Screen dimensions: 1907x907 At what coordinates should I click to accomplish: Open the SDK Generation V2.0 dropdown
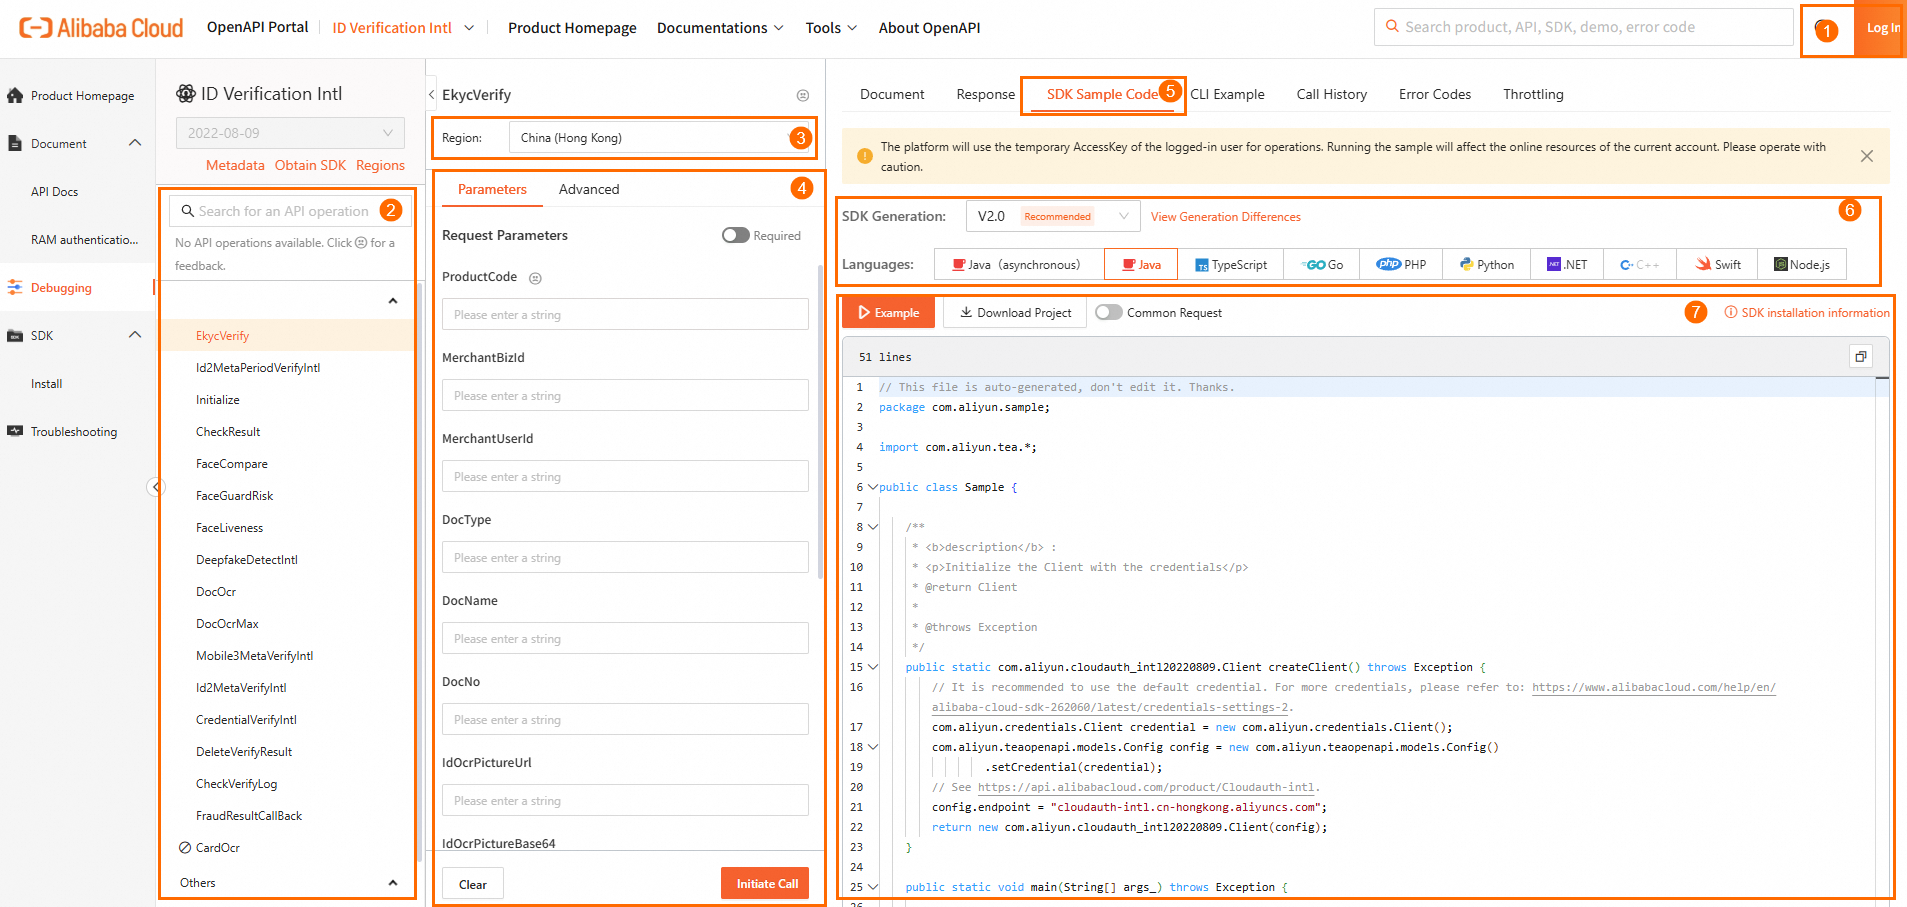(x=1053, y=216)
